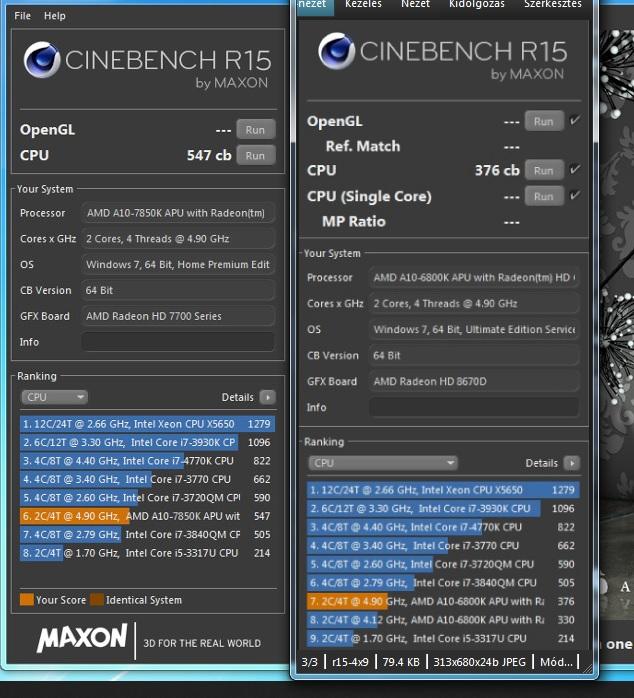Select the orange A10-6800K 376 ranking row

tap(443, 601)
